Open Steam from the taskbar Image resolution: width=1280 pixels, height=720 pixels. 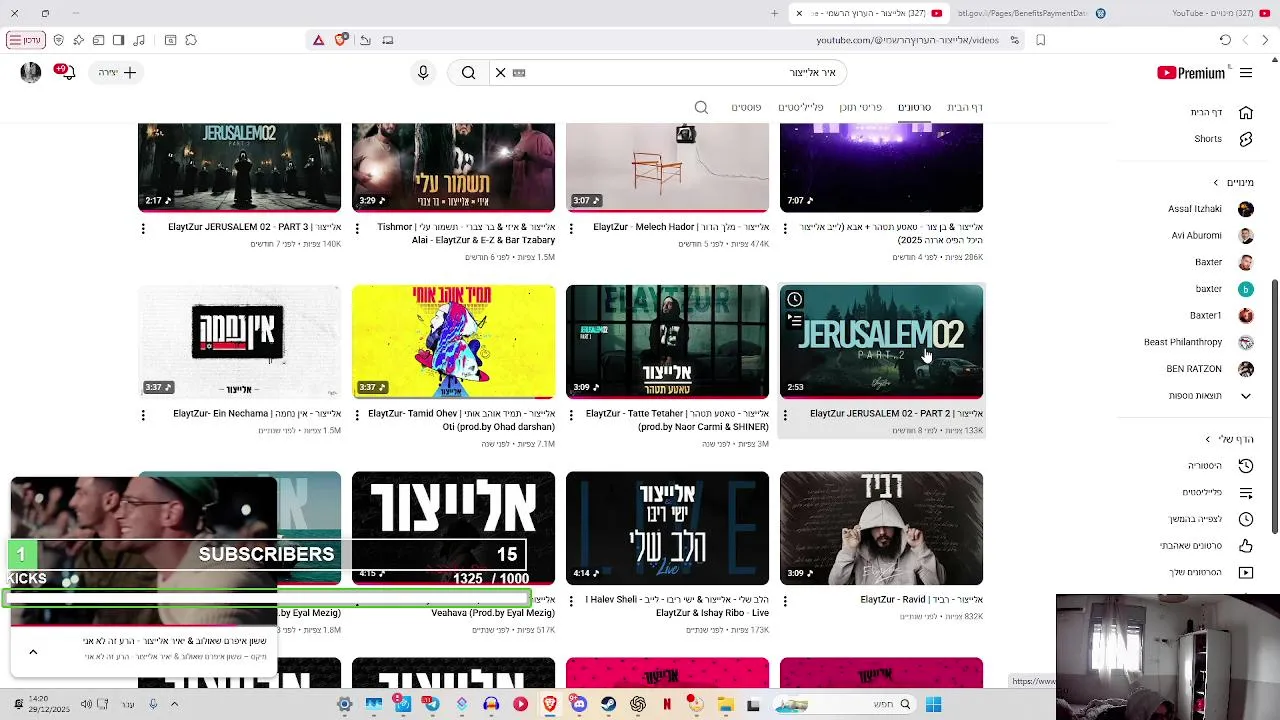[x=608, y=705]
